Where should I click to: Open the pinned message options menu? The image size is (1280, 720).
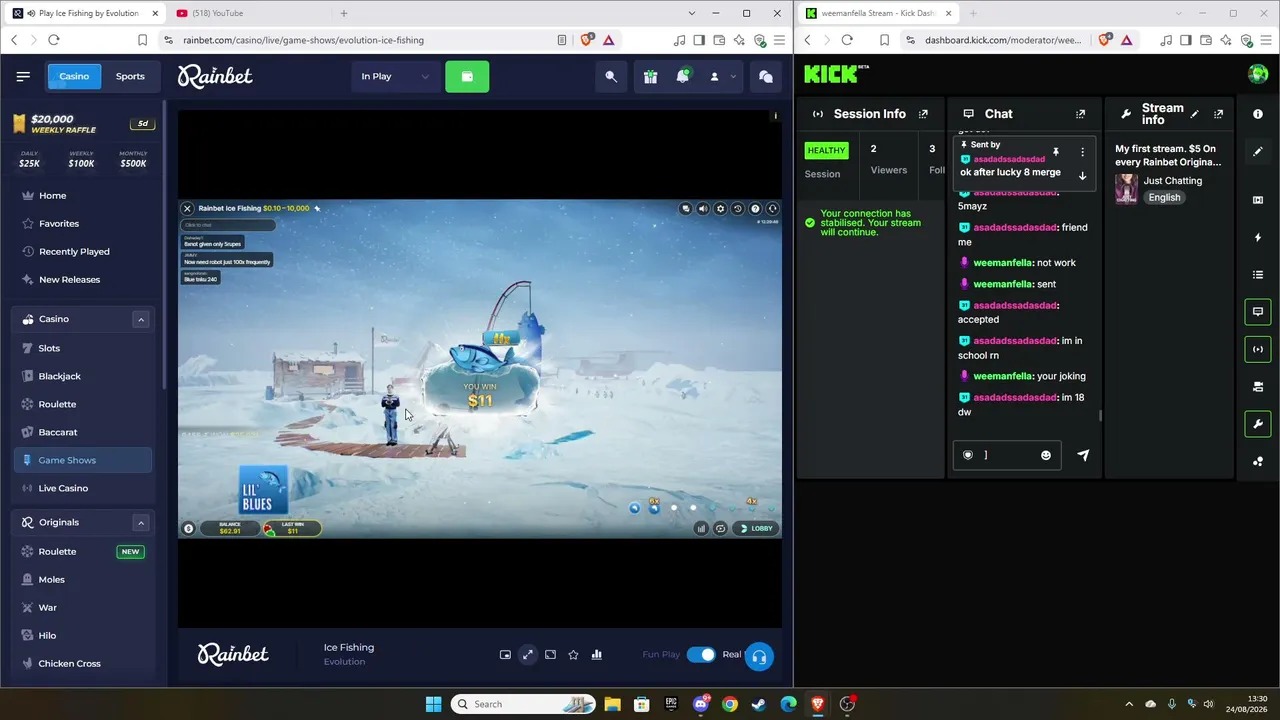(1082, 152)
